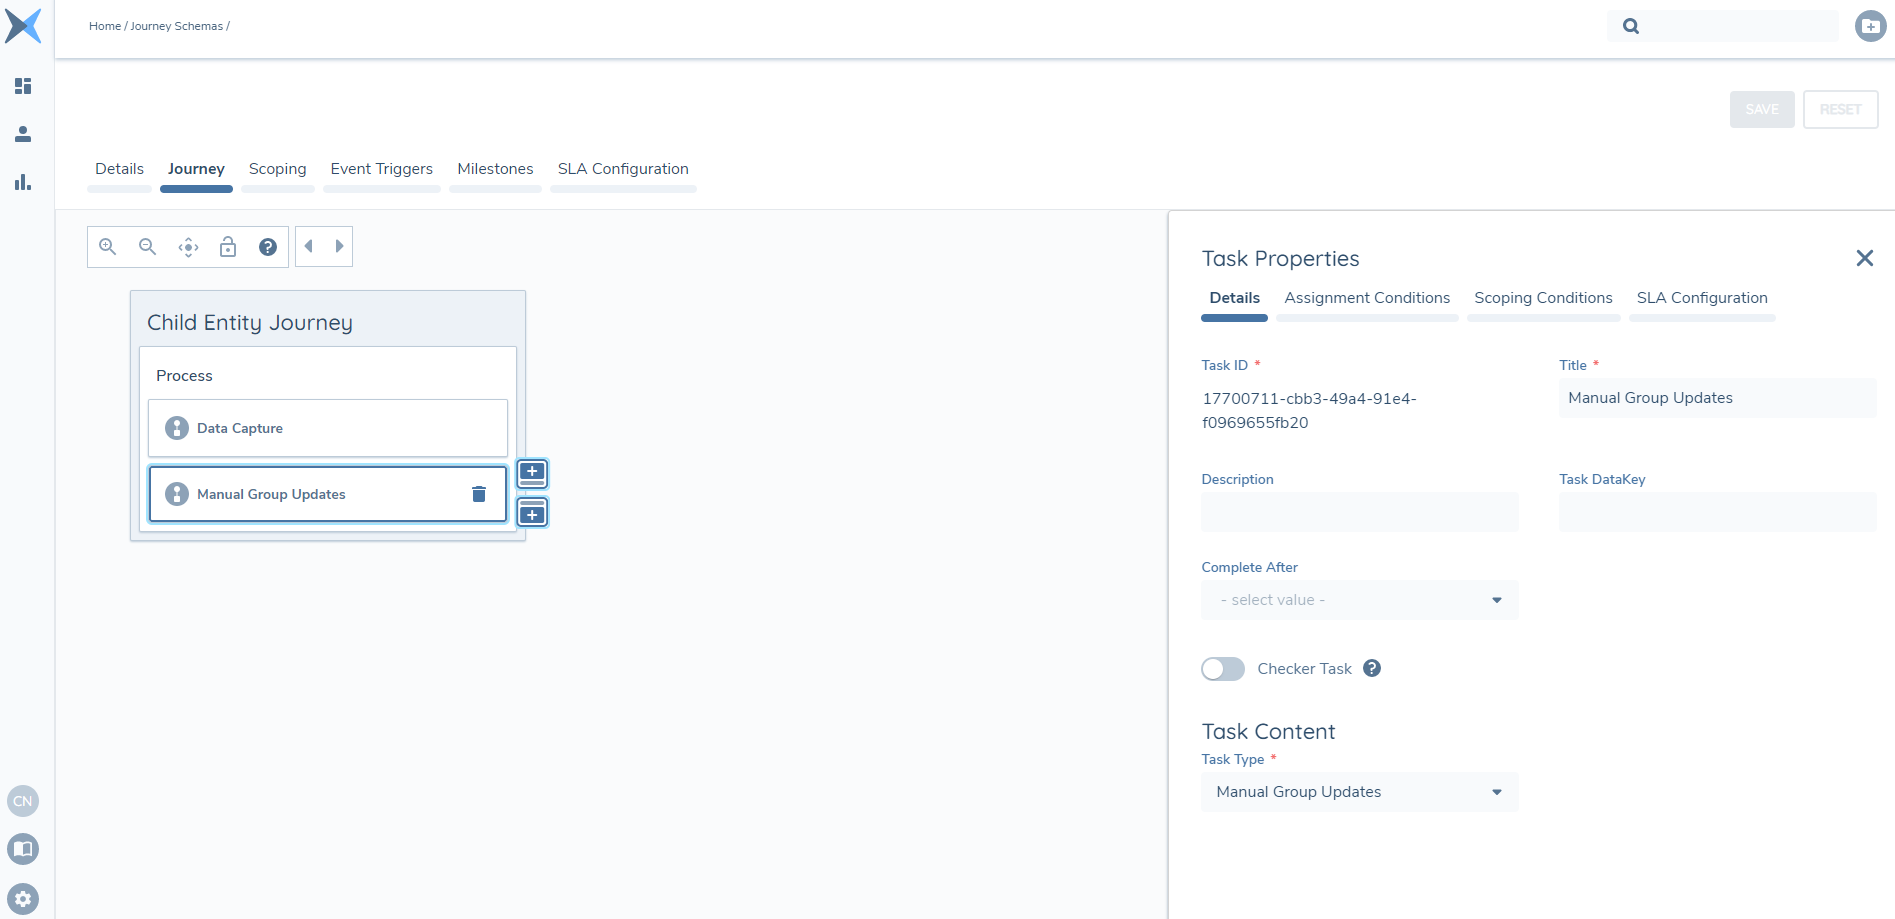Select the user icon in left sidebar
The width and height of the screenshot is (1895, 919).
tap(22, 134)
